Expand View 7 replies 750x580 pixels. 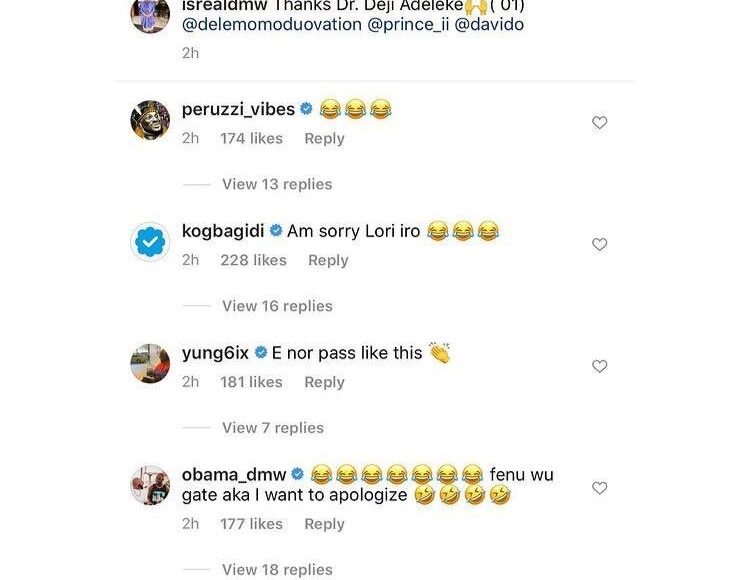(273, 428)
